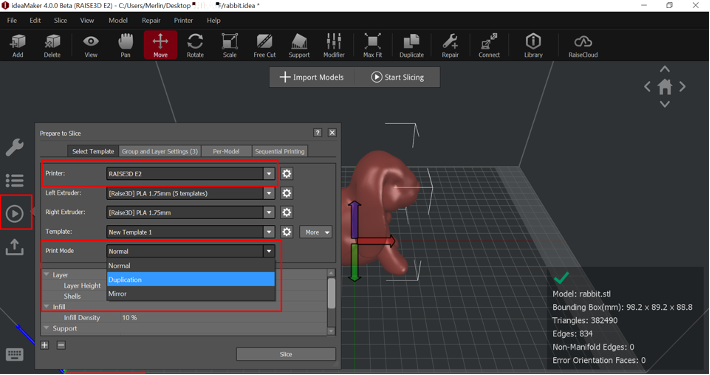710x375 pixels.
Task: Open the File menu
Action: coord(12,20)
